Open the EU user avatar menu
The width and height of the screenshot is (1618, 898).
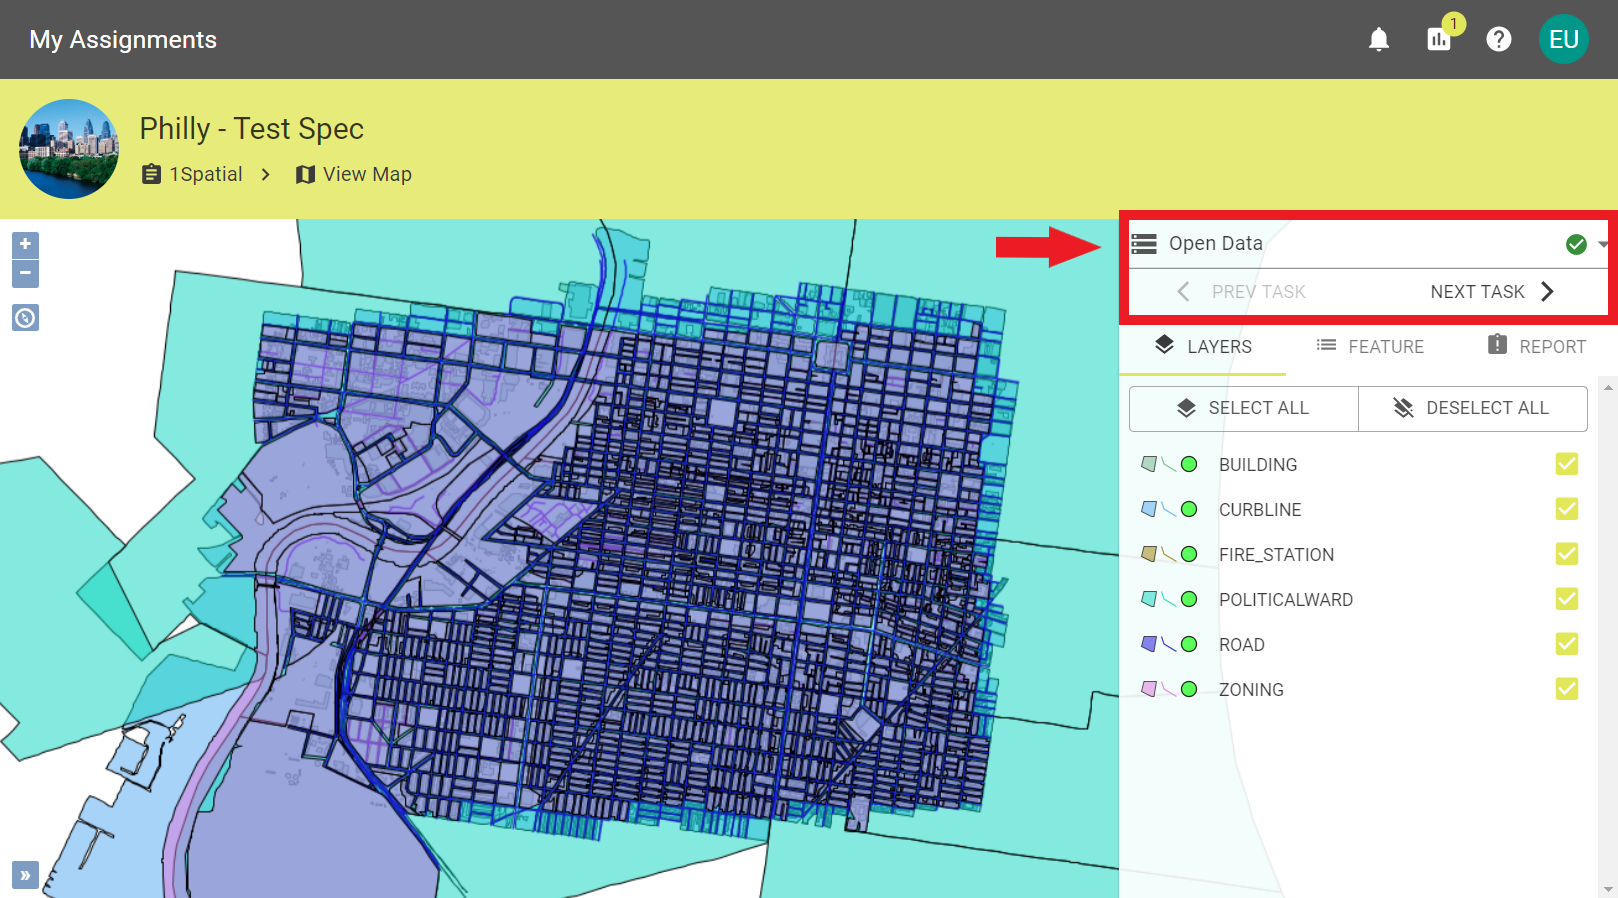1564,39
